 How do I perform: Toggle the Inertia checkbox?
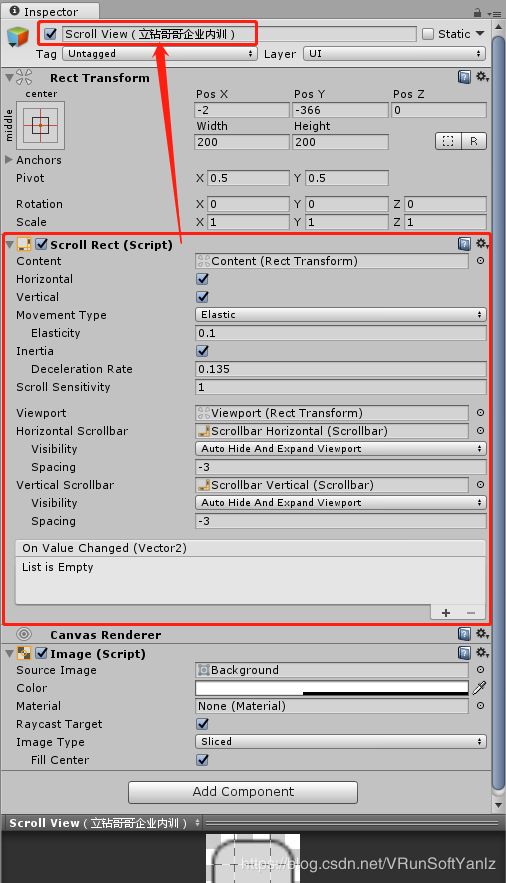(x=203, y=351)
